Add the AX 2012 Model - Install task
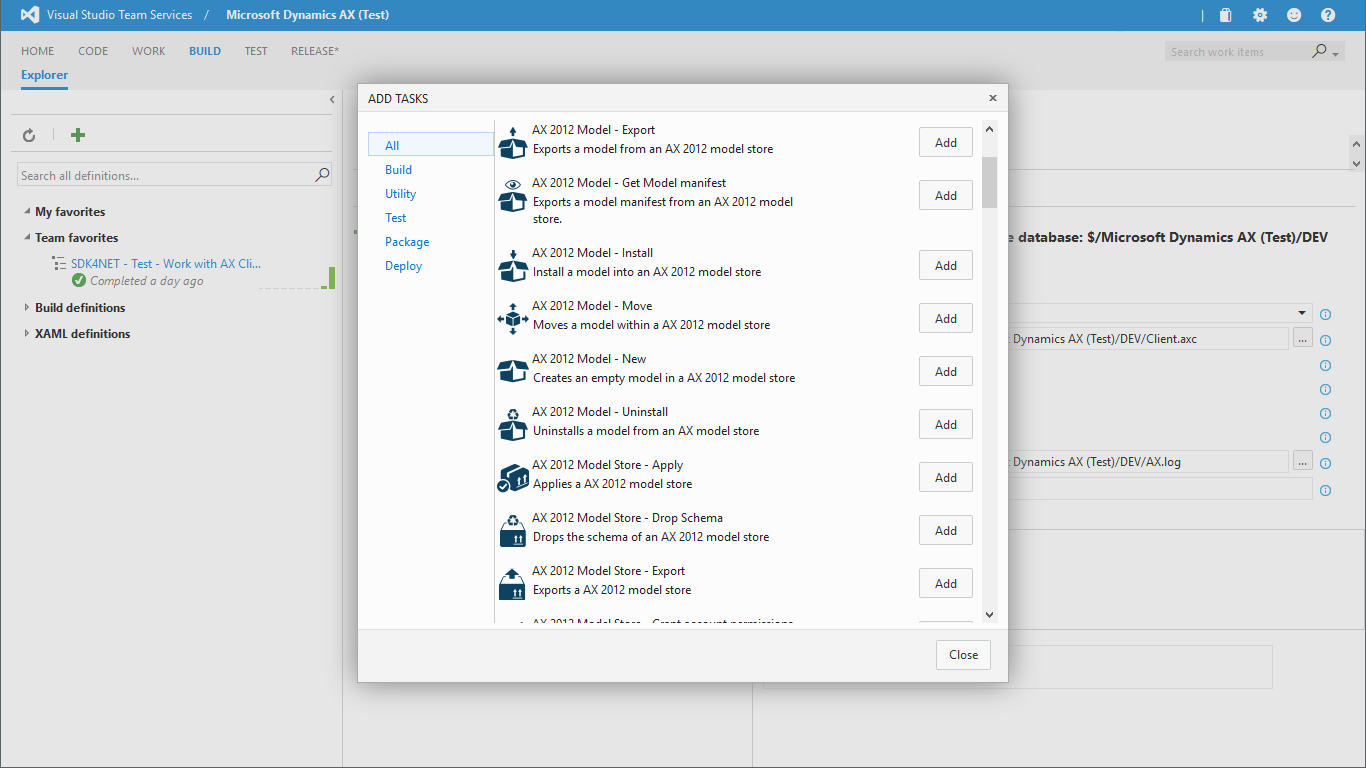The width and height of the screenshot is (1366, 768). (x=946, y=265)
